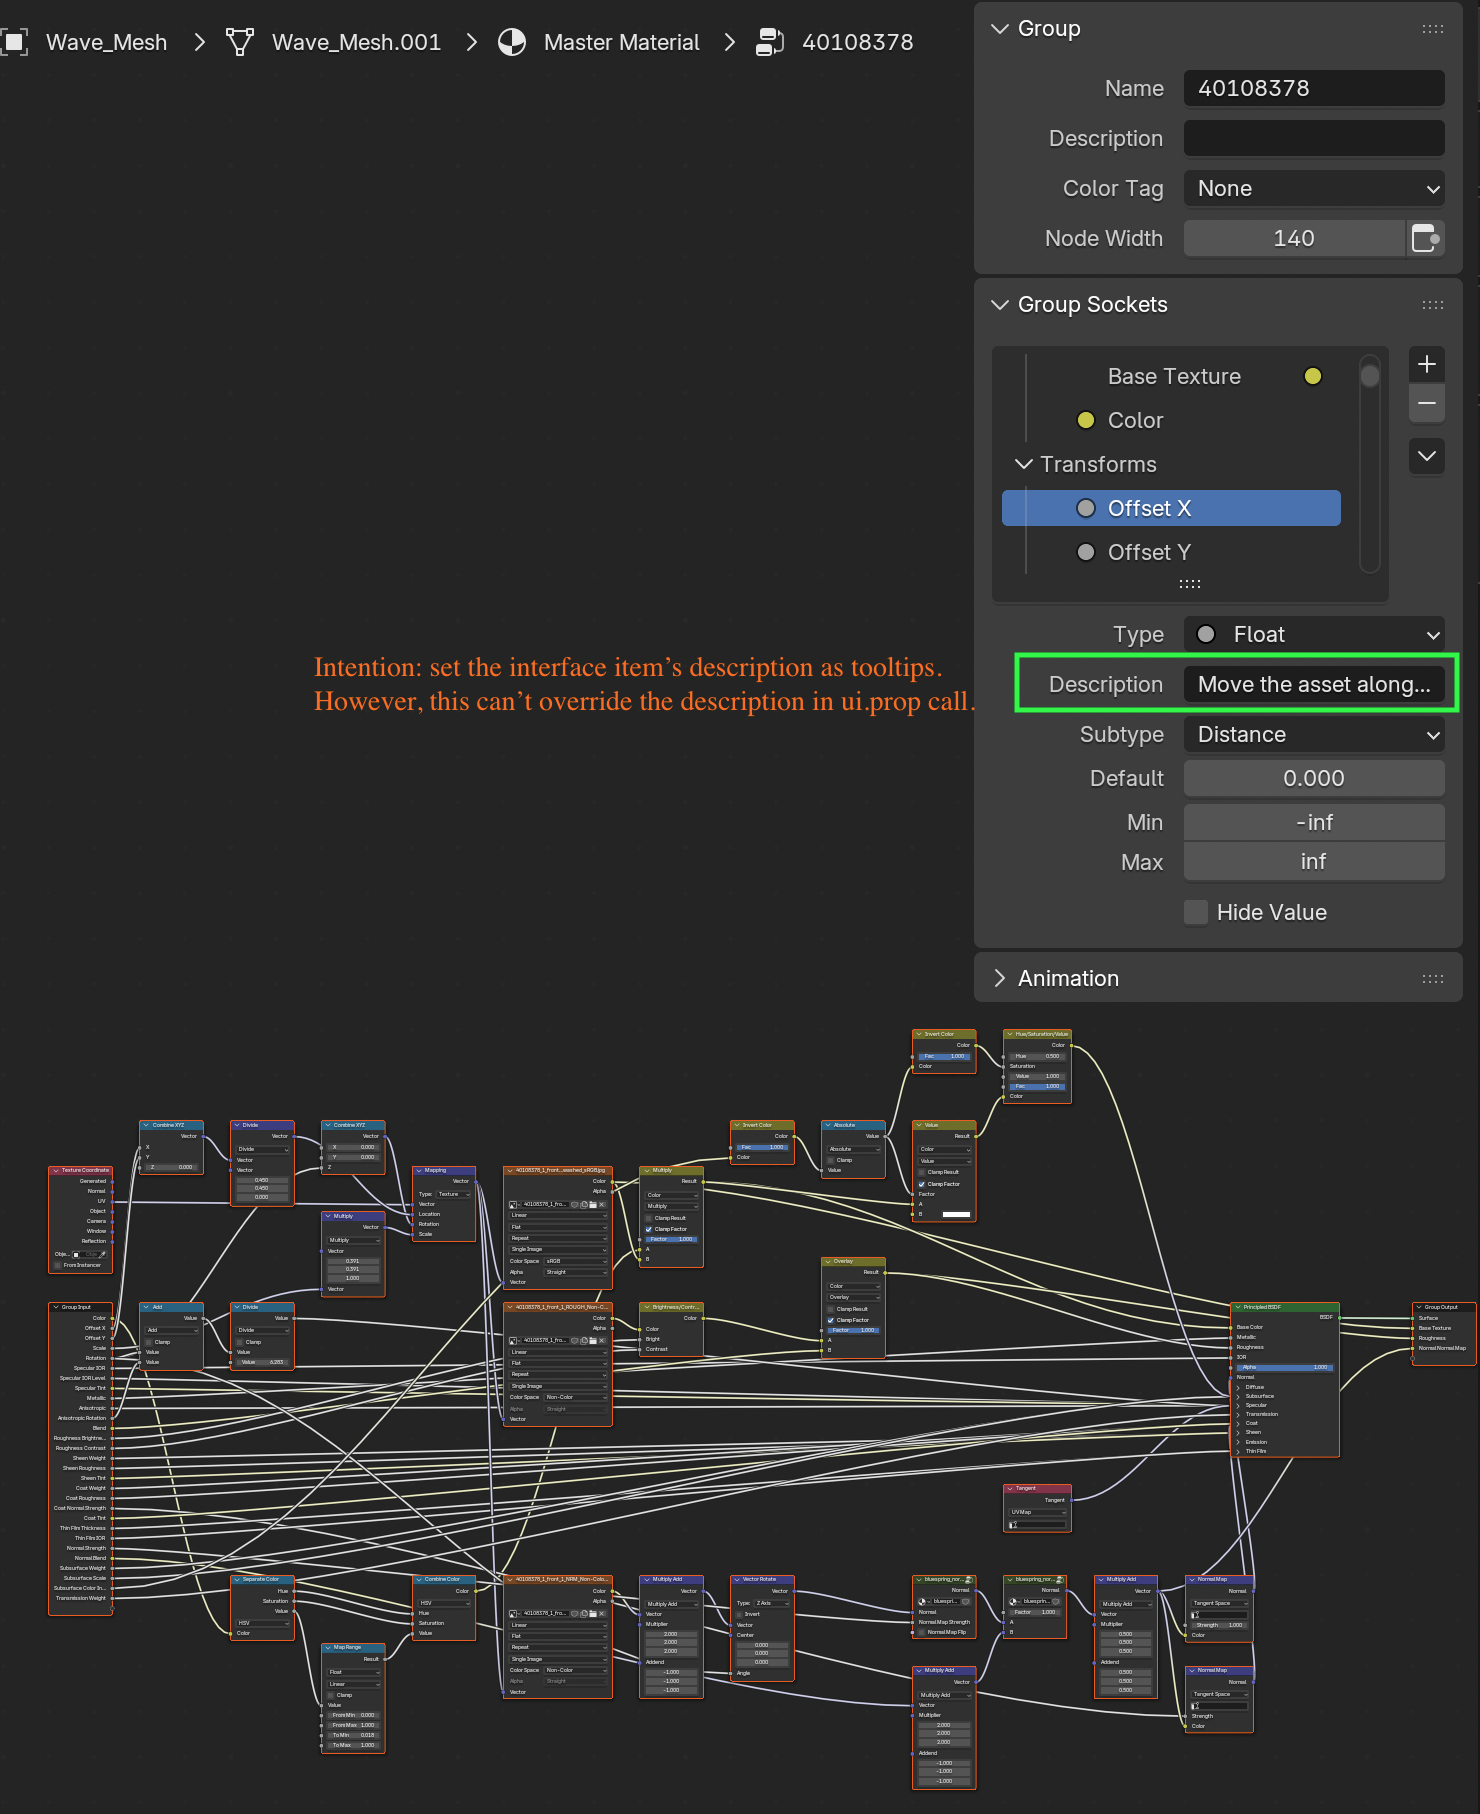The image size is (1480, 1814).
Task: Click the group Name field showing 40108378
Action: point(1314,88)
